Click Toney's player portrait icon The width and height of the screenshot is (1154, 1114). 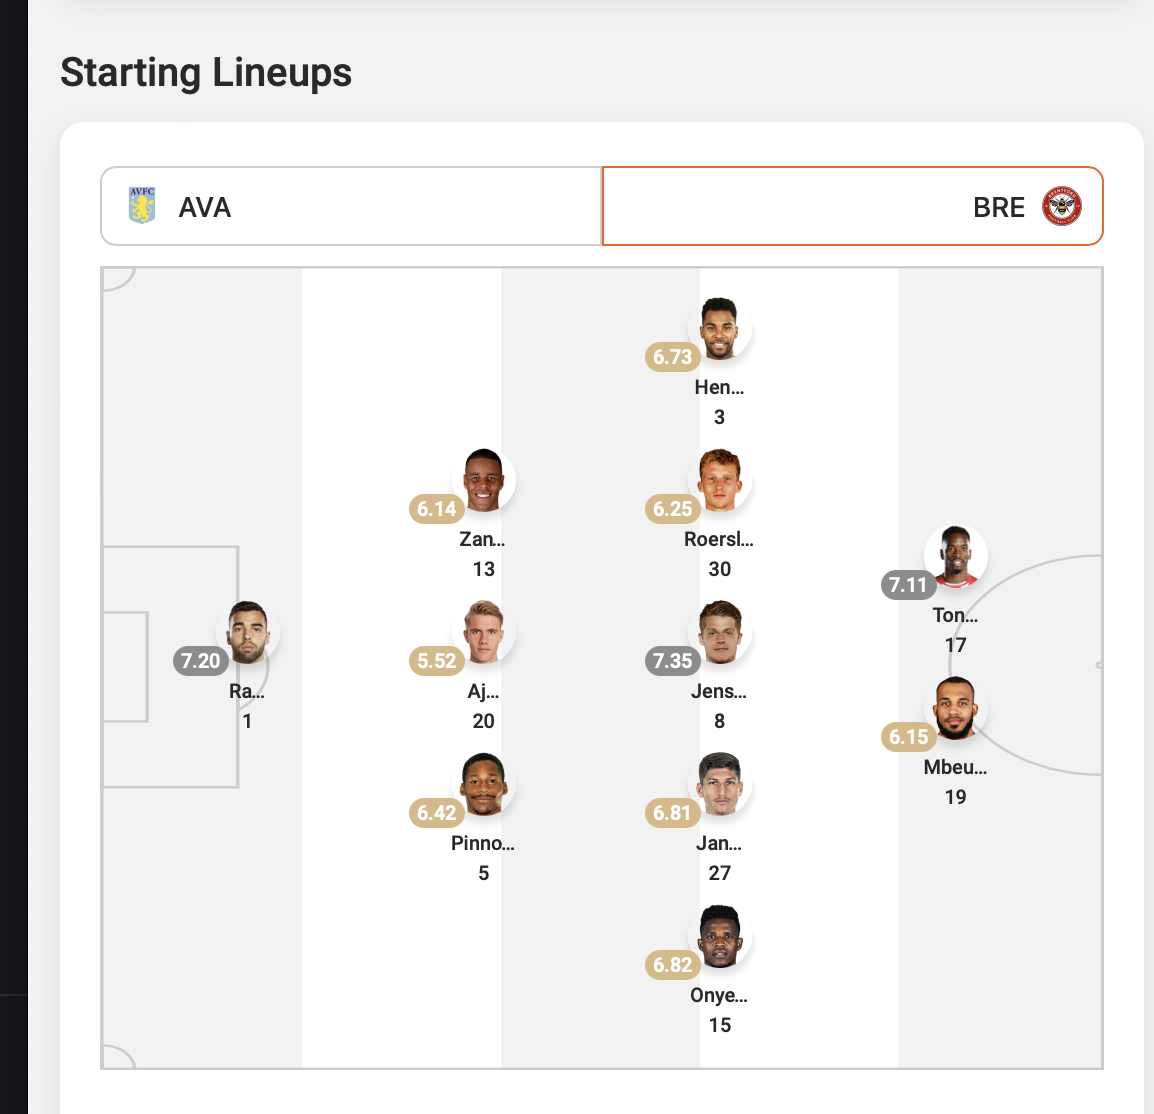pyautogui.click(x=955, y=556)
